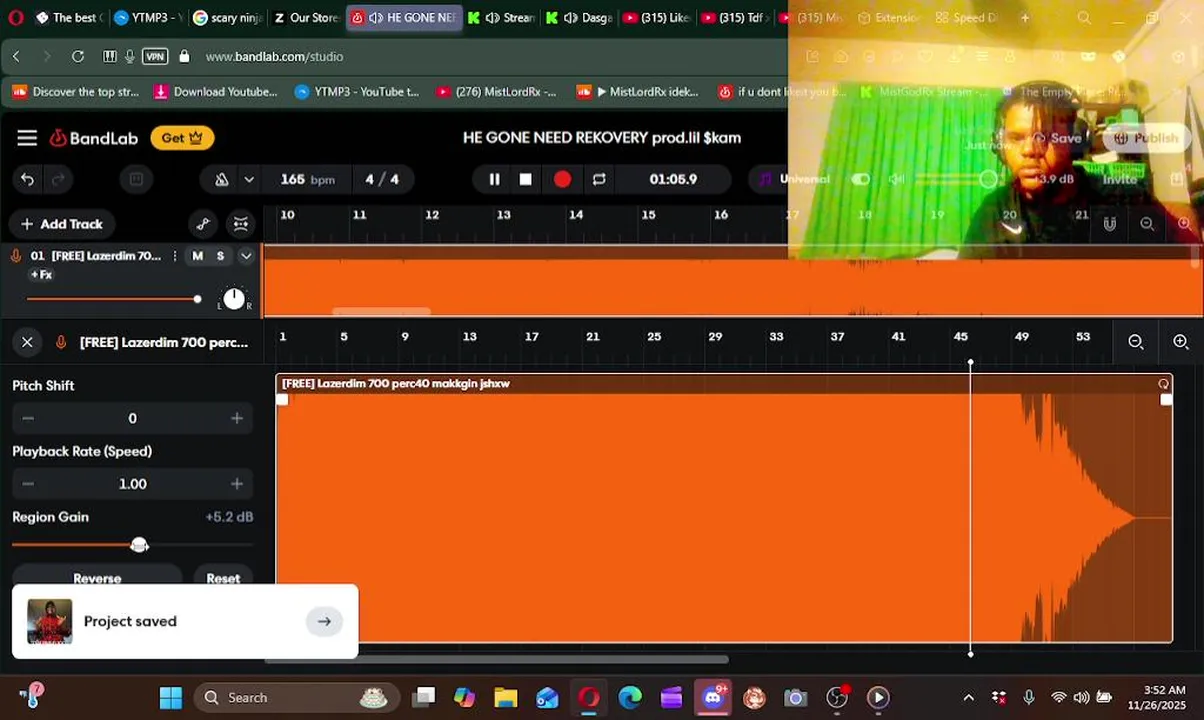1204x720 pixels.
Task: Open the BandLab hamburger menu
Action: pyautogui.click(x=27, y=138)
